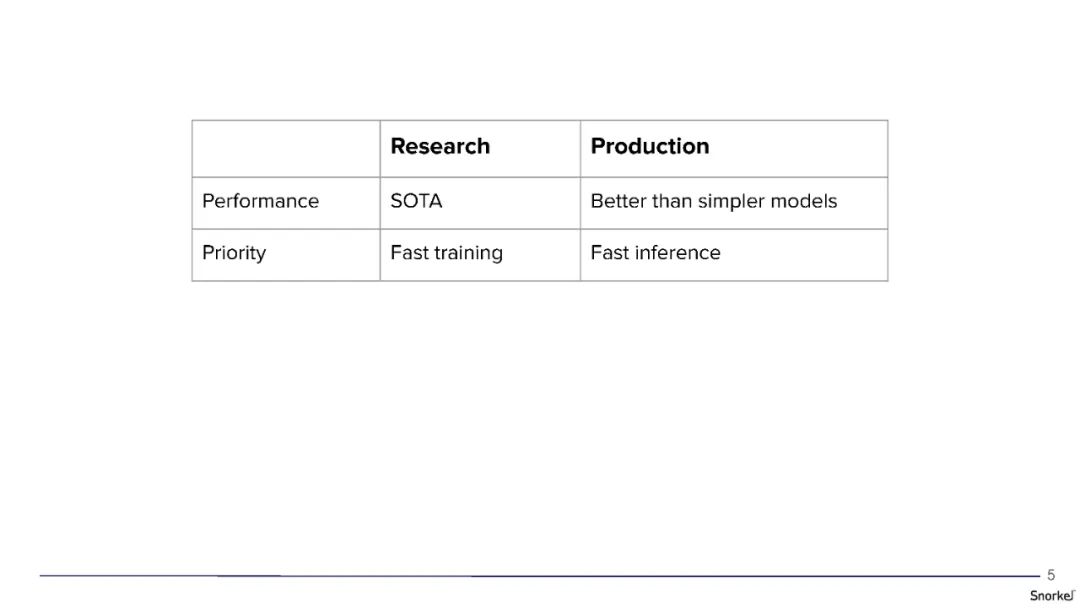Screen dimensions: 1080x608
Task: Click the footer divider line
Action: tap(540, 576)
